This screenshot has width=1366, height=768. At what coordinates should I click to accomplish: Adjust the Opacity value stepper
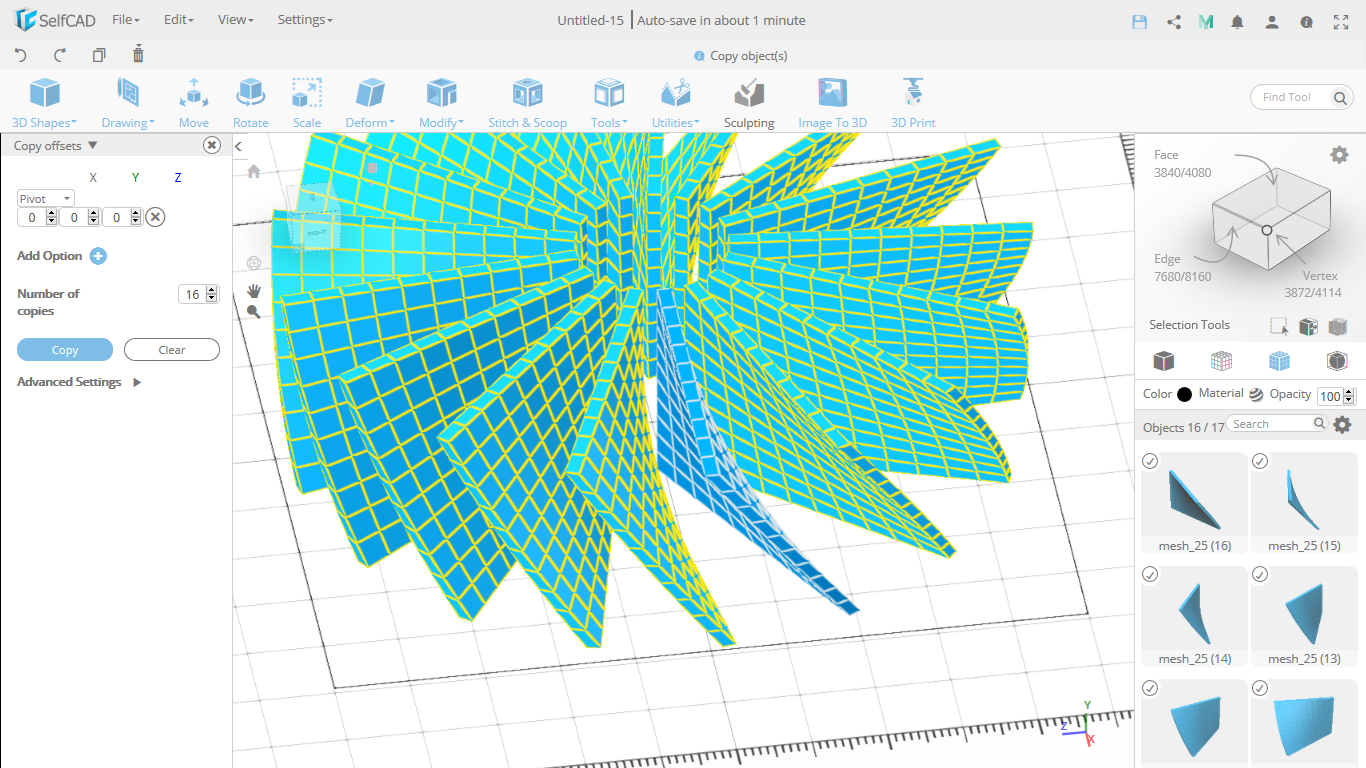click(1347, 396)
